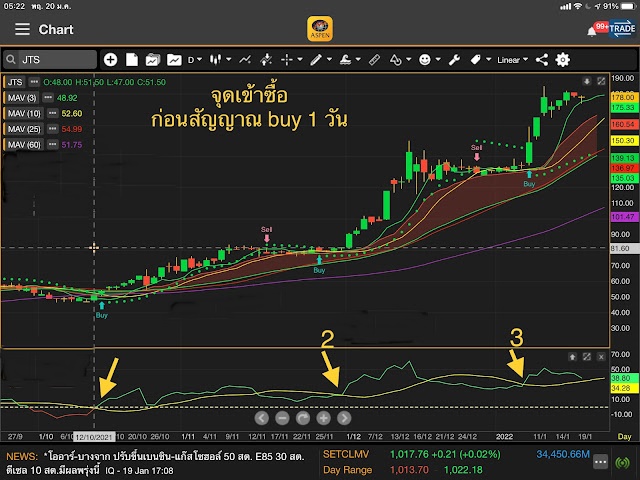Select the crosshair cursor tool
640x480 pixels.
(287, 60)
